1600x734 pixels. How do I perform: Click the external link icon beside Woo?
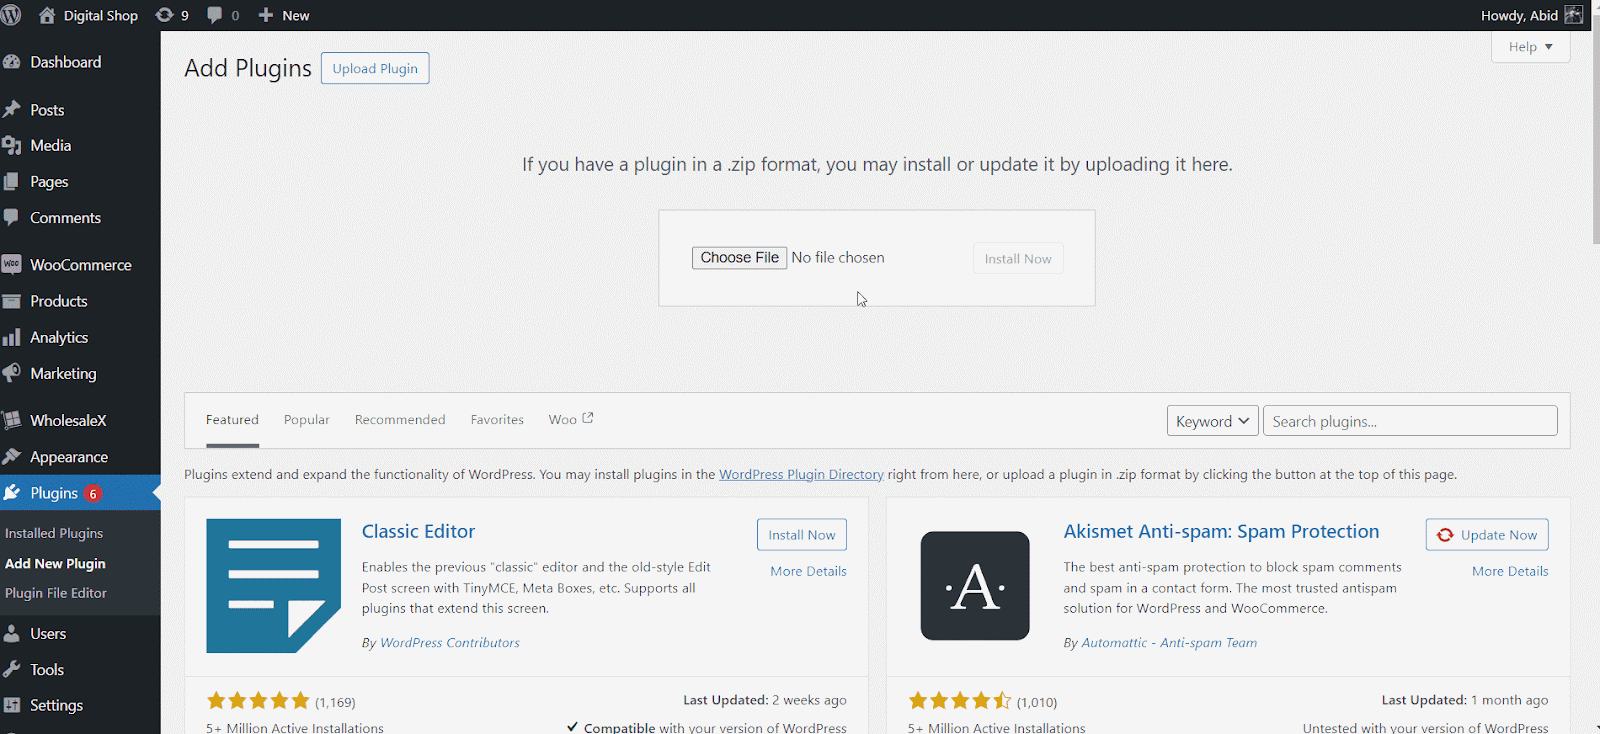point(588,418)
